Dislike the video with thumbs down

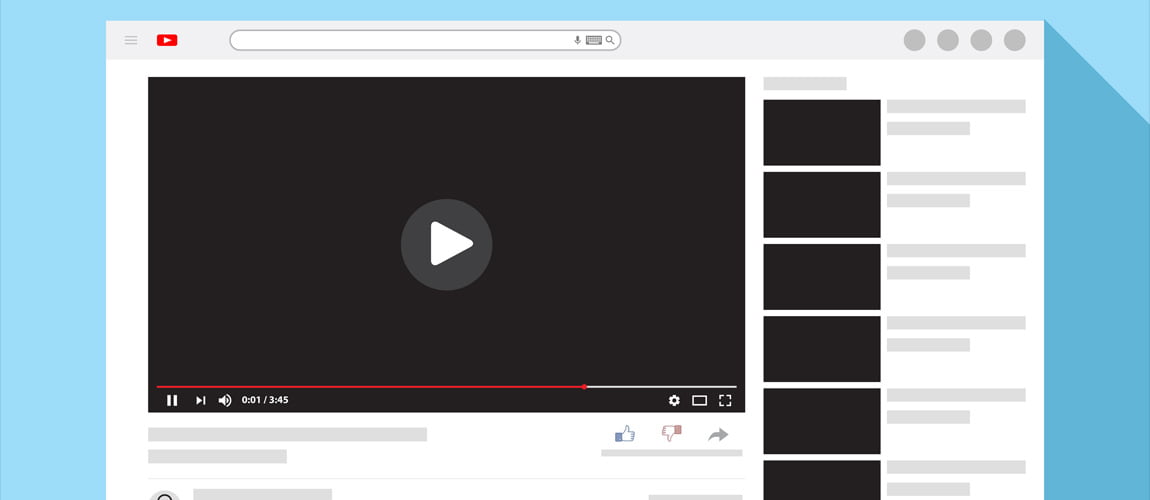coord(672,433)
